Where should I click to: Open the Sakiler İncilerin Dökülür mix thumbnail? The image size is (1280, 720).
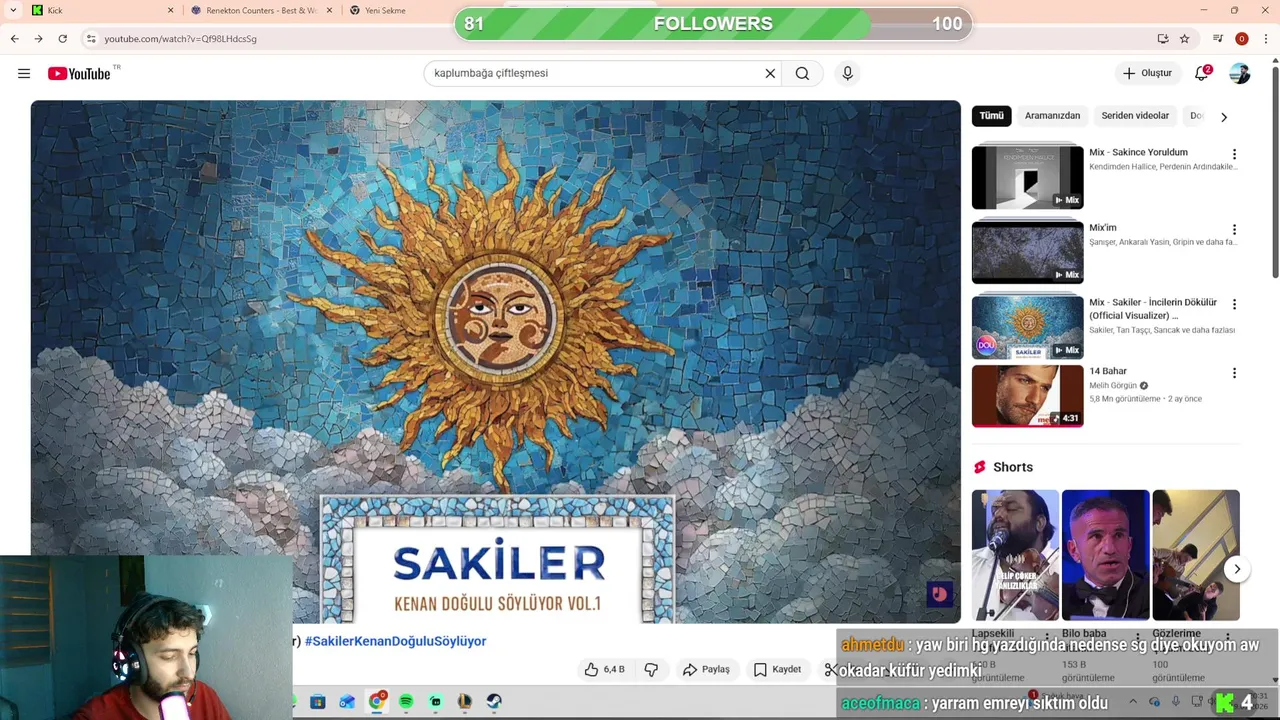point(1027,327)
